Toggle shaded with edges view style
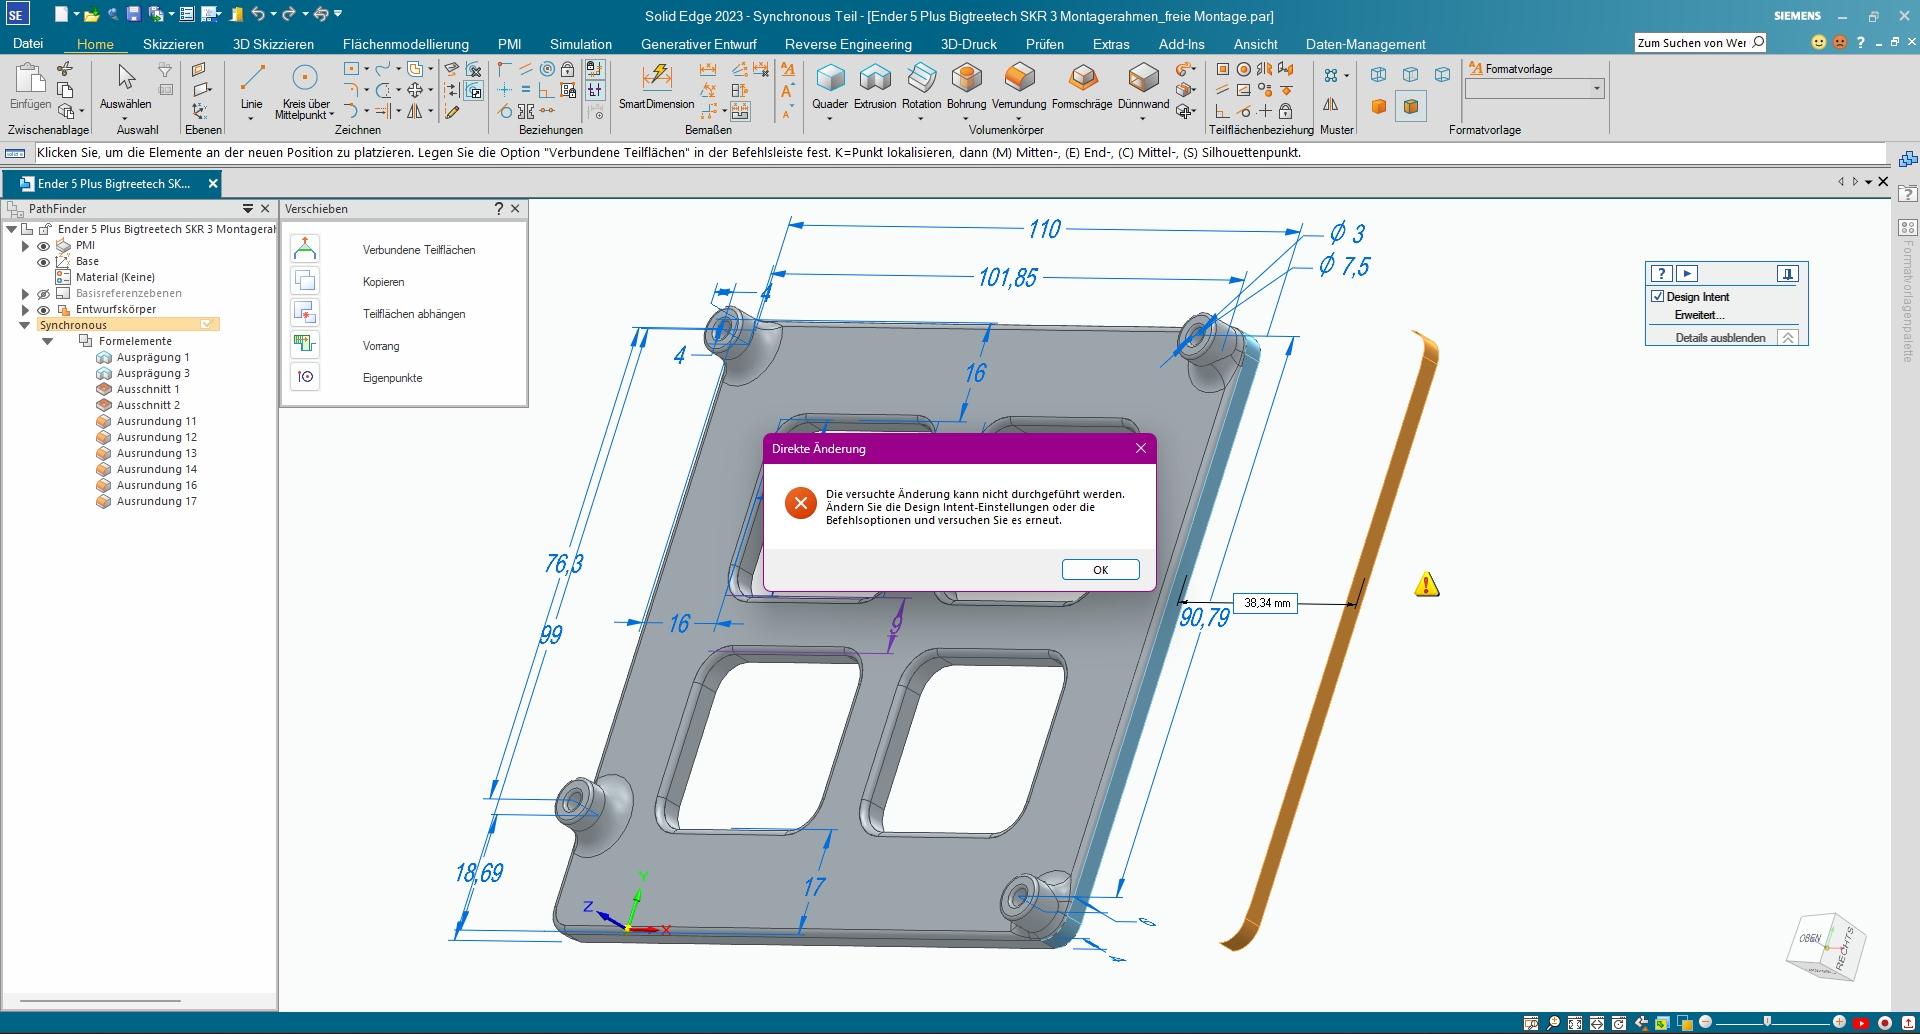Image resolution: width=1920 pixels, height=1034 pixels. tap(1411, 106)
